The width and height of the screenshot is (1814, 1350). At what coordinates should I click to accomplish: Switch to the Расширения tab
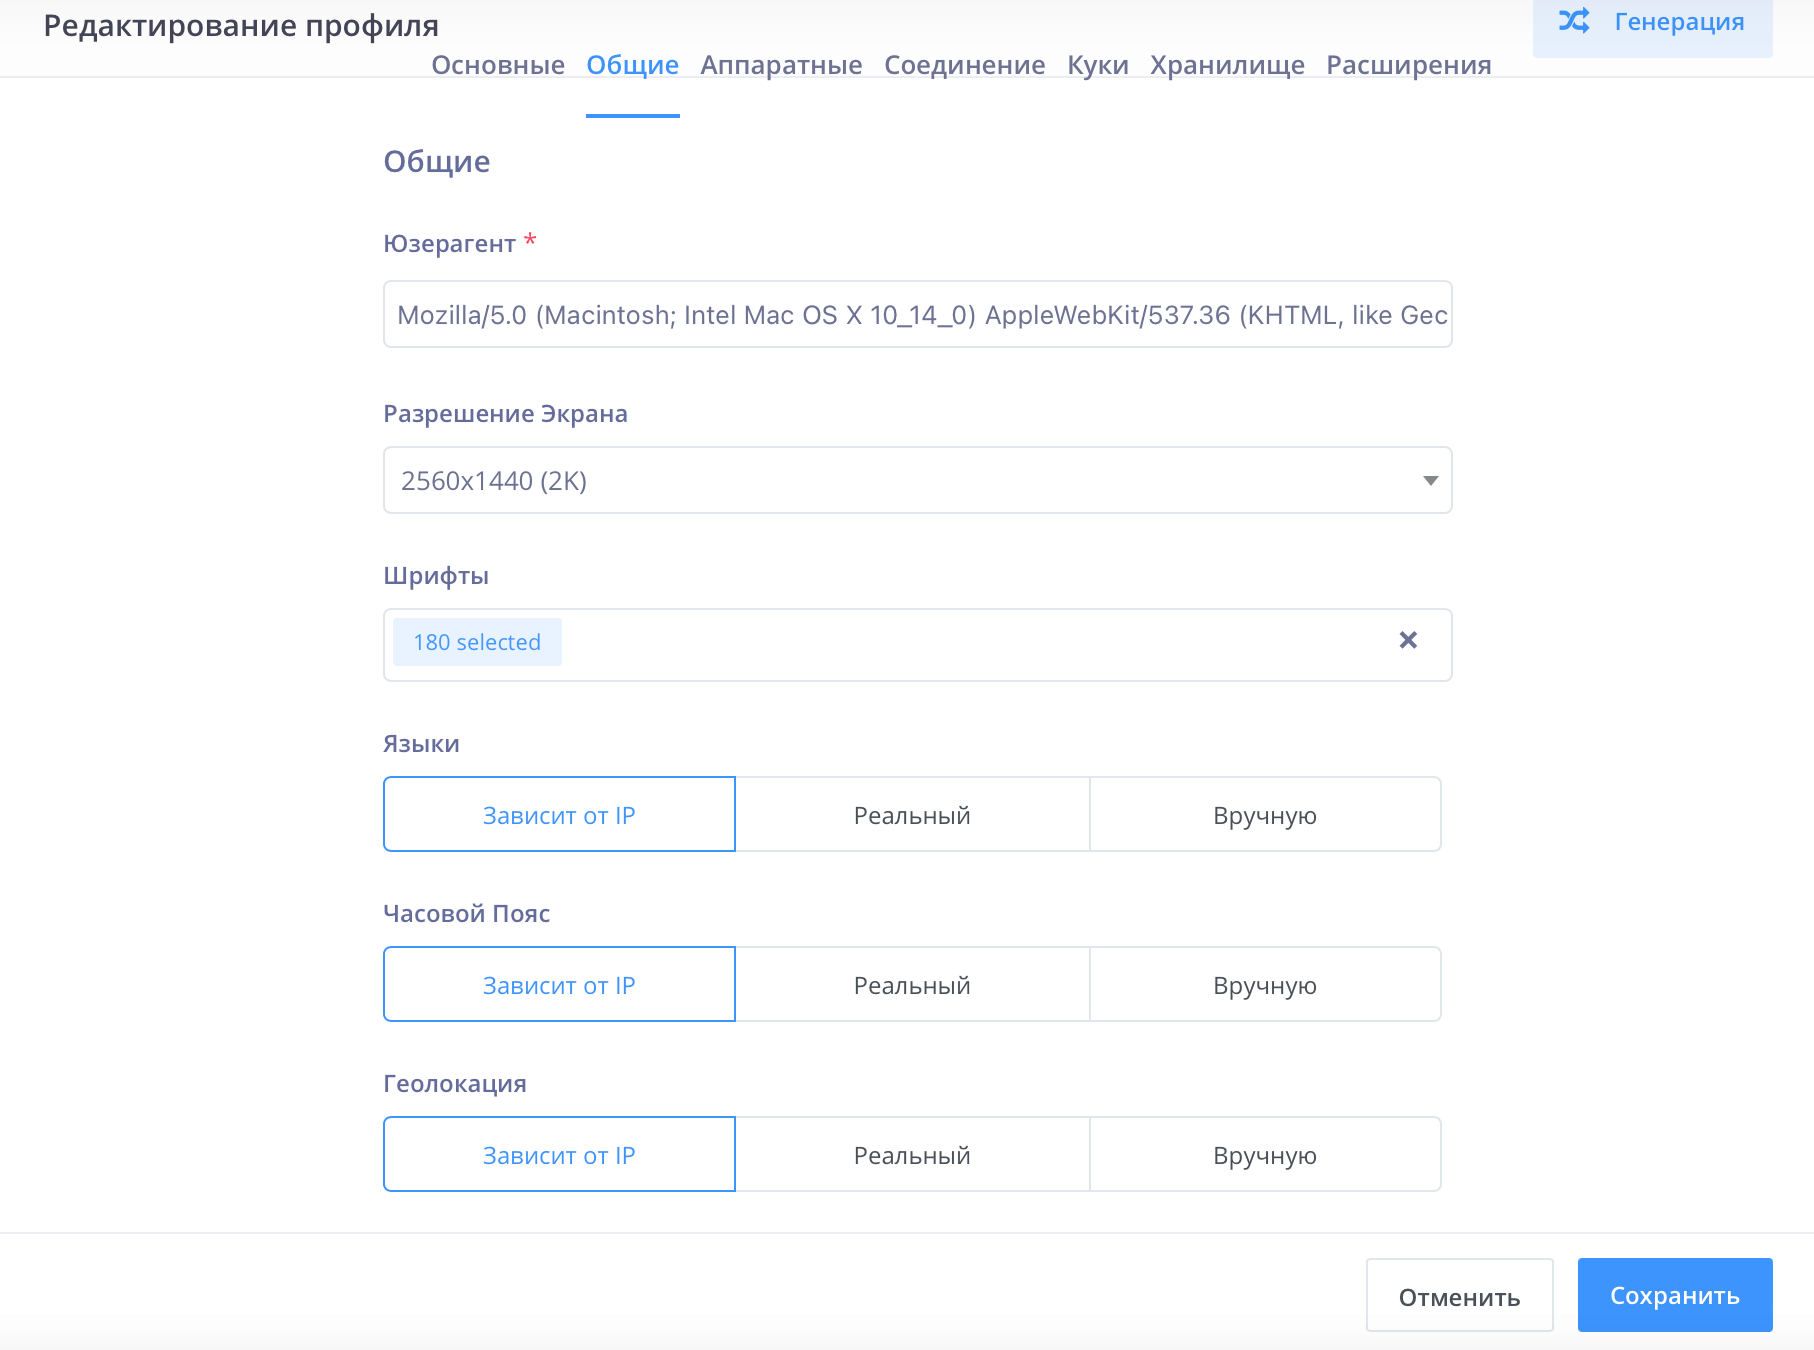[x=1408, y=64]
